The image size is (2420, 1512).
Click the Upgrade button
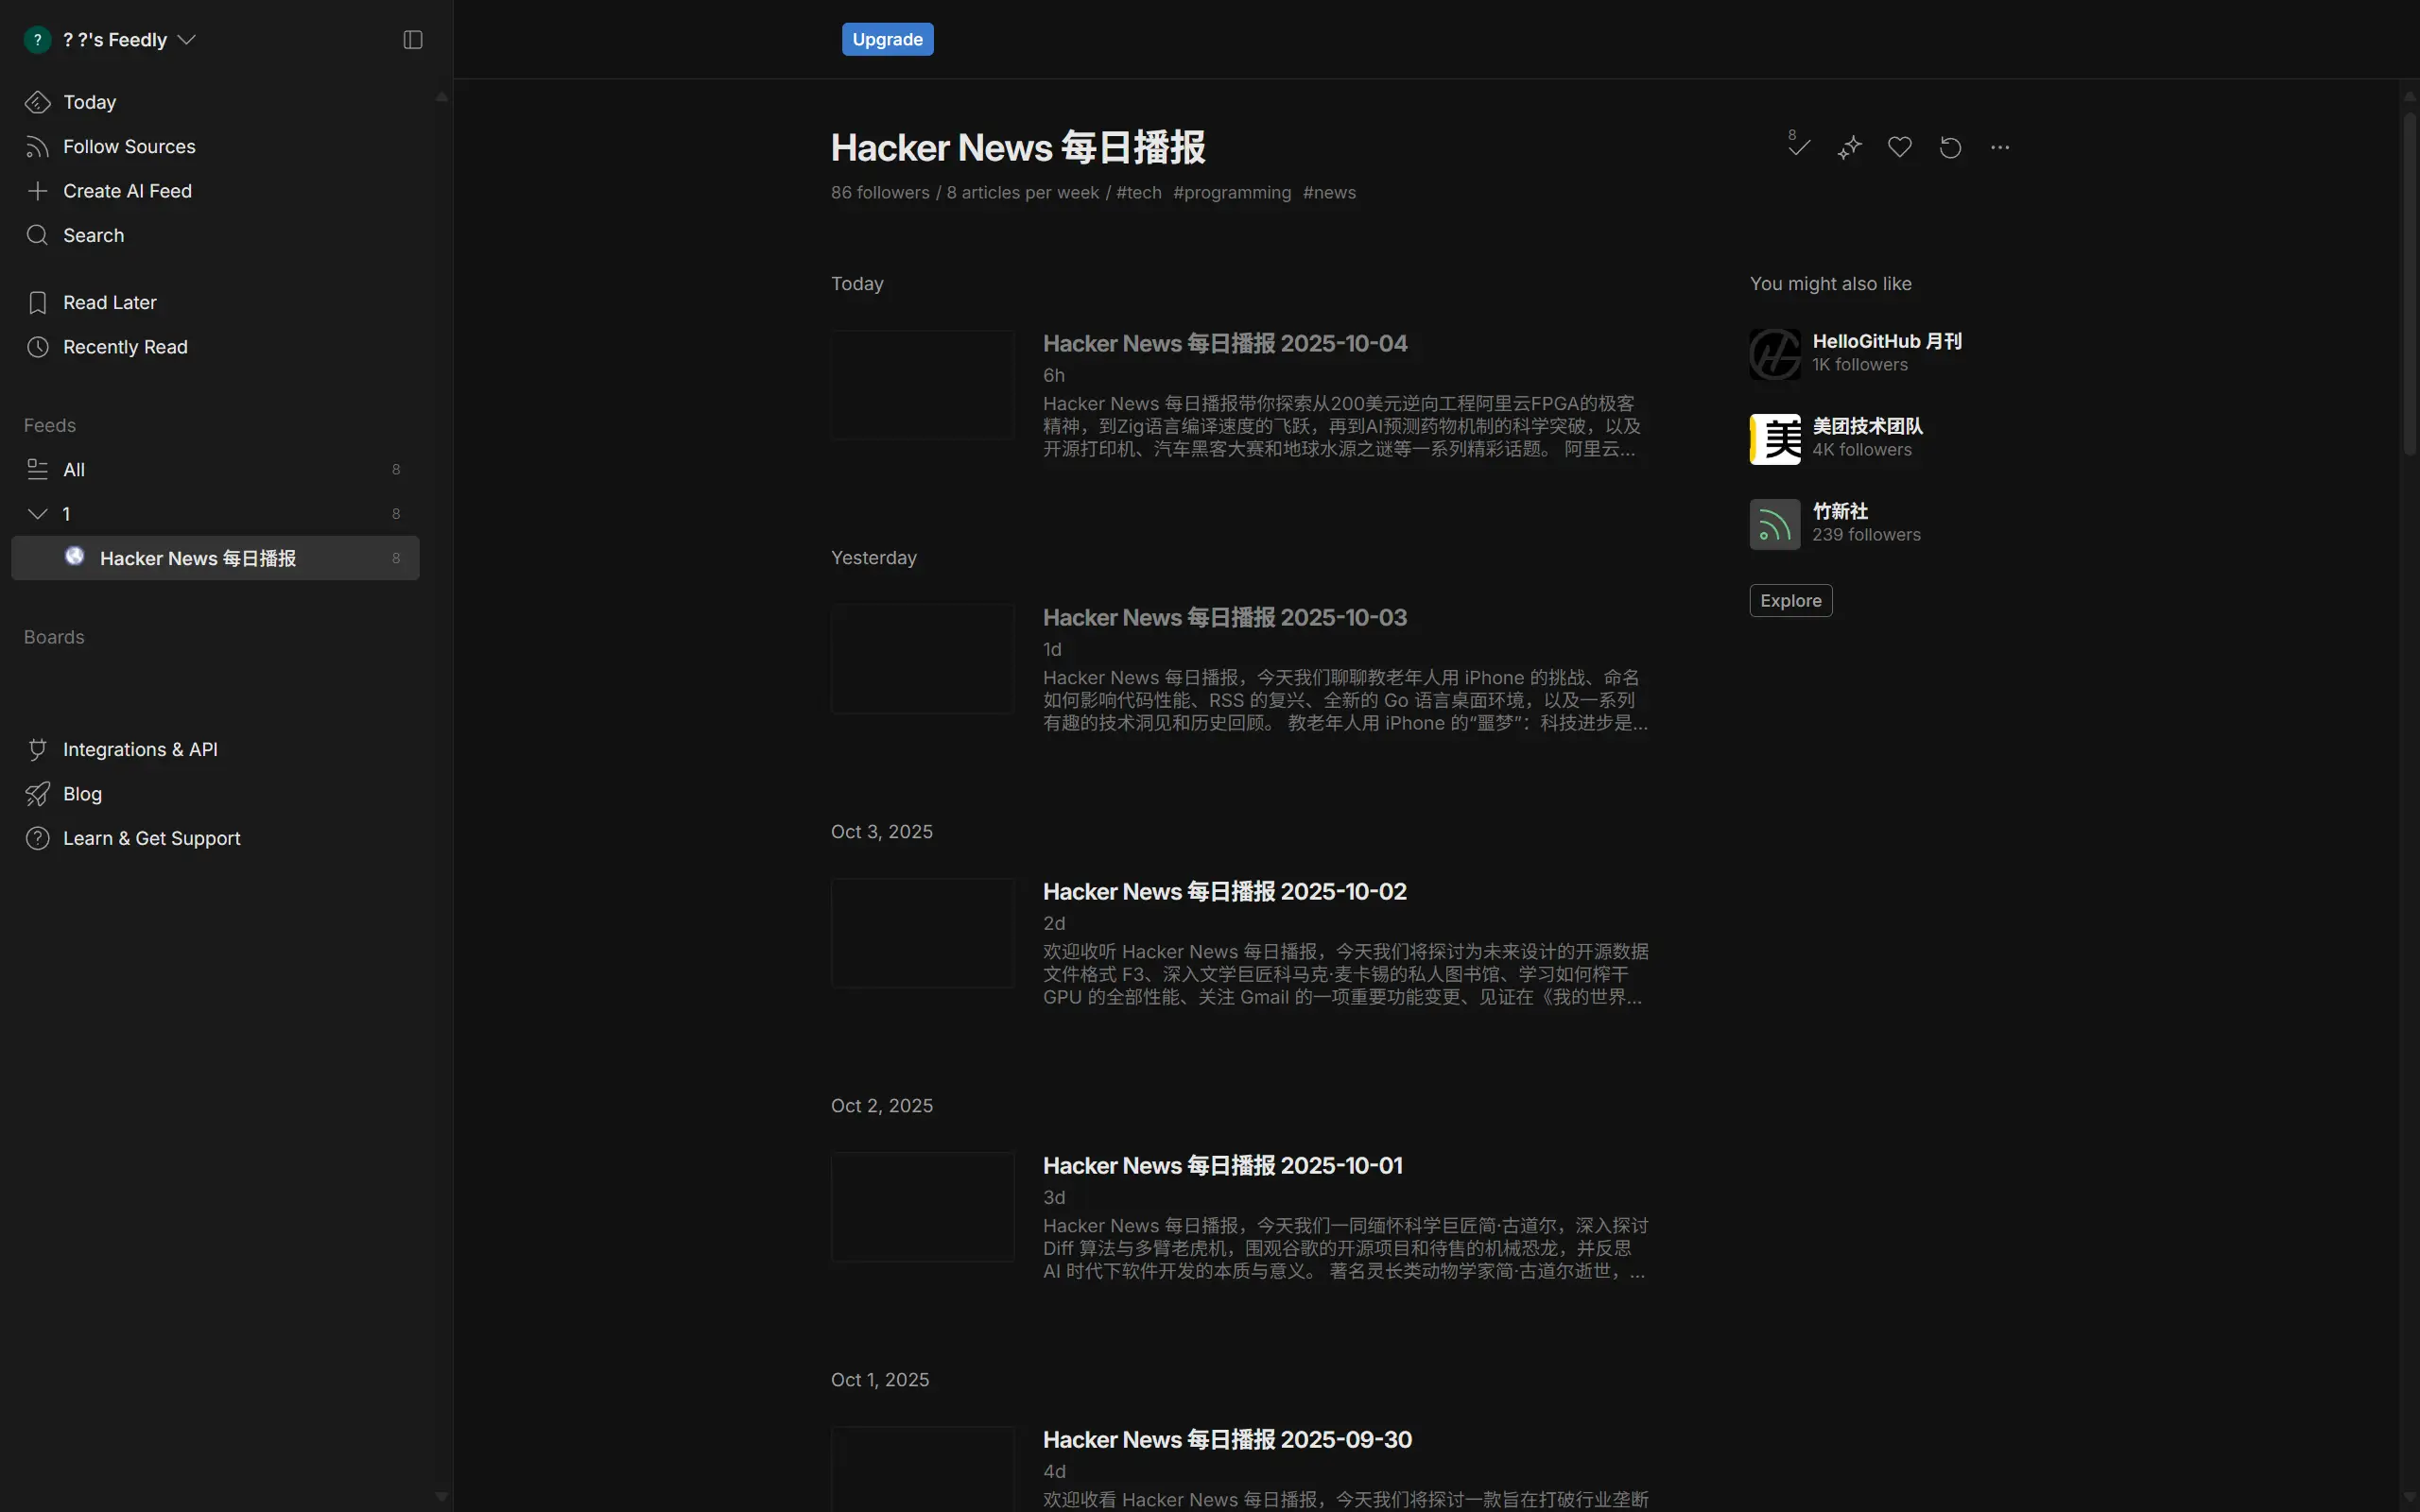(887, 39)
